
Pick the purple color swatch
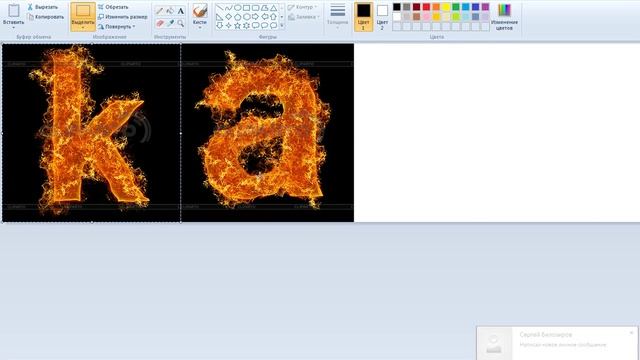pos(485,7)
